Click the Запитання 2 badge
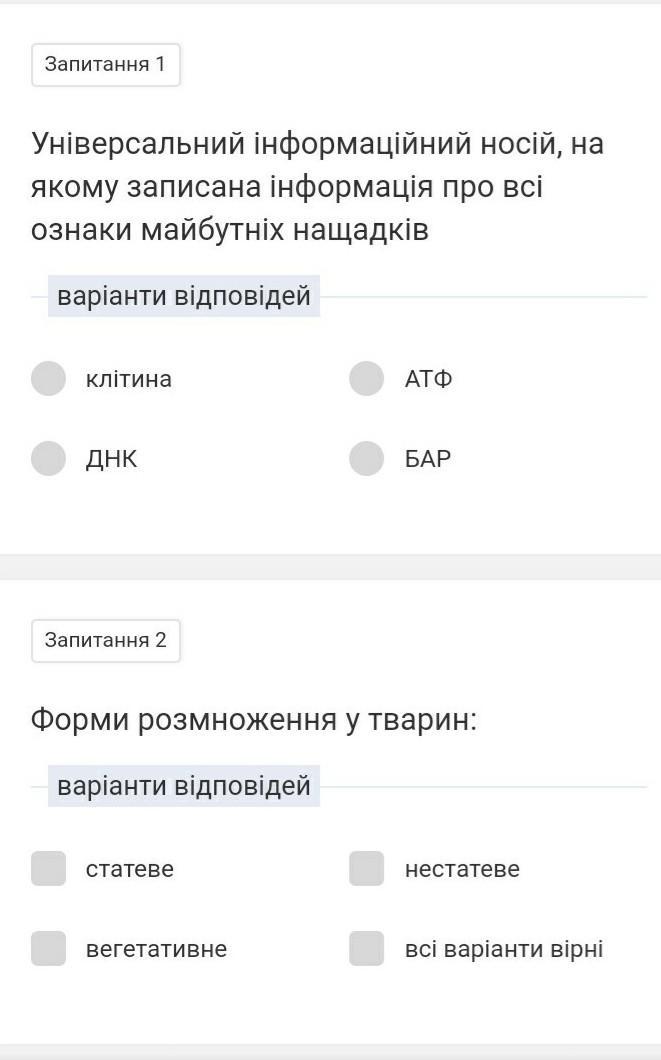The height and width of the screenshot is (1060, 661). tap(105, 640)
